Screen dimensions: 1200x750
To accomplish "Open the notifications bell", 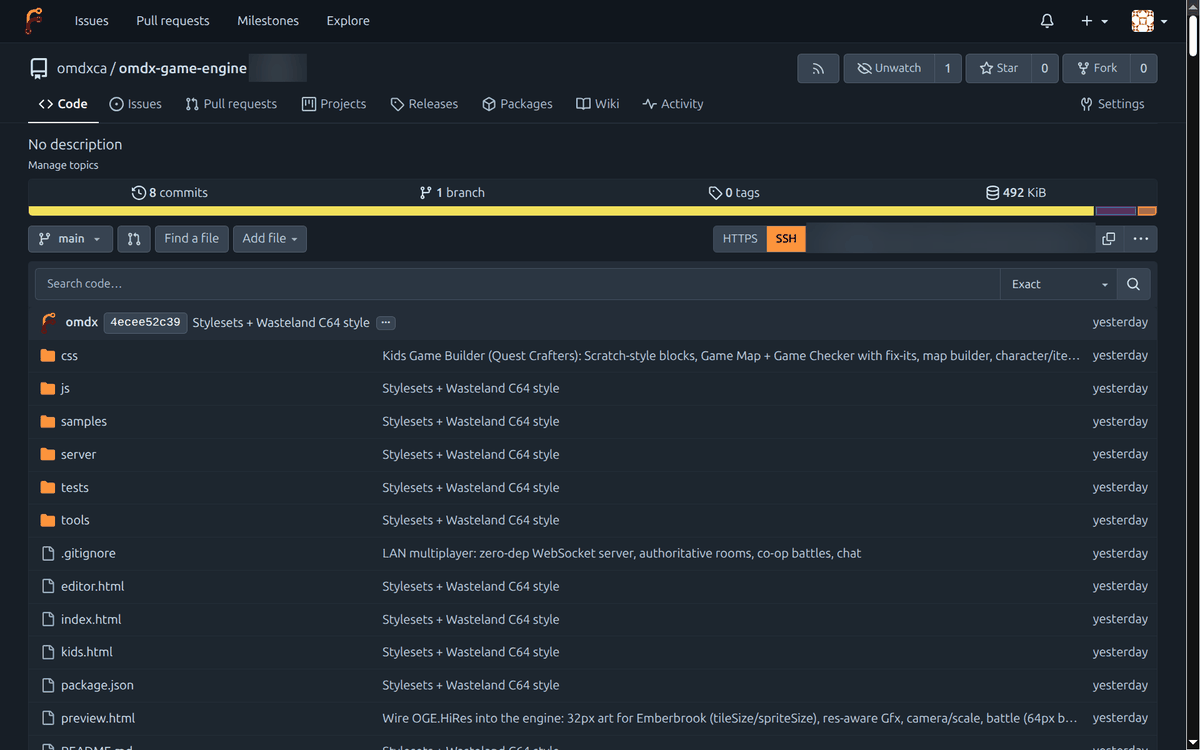I will point(1047,20).
